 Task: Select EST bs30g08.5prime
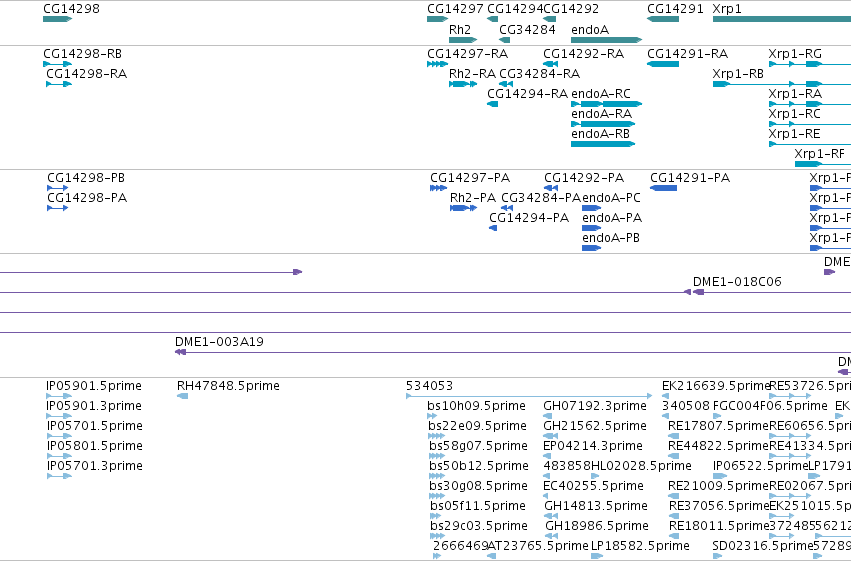(437, 496)
